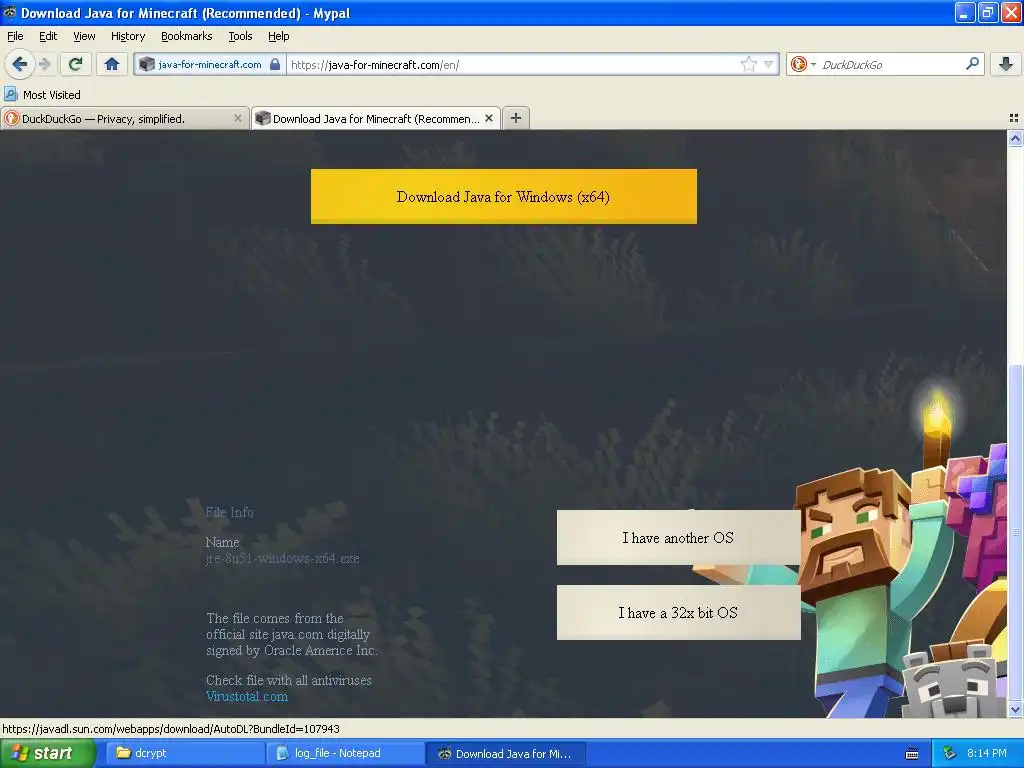Viewport: 1024px width, 768px height.
Task: Open the File menu
Action: [15, 36]
